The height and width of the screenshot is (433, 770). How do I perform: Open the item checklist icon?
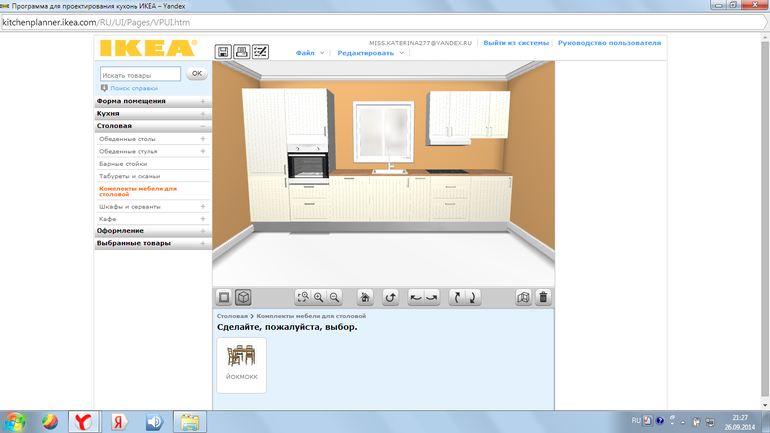click(260, 52)
